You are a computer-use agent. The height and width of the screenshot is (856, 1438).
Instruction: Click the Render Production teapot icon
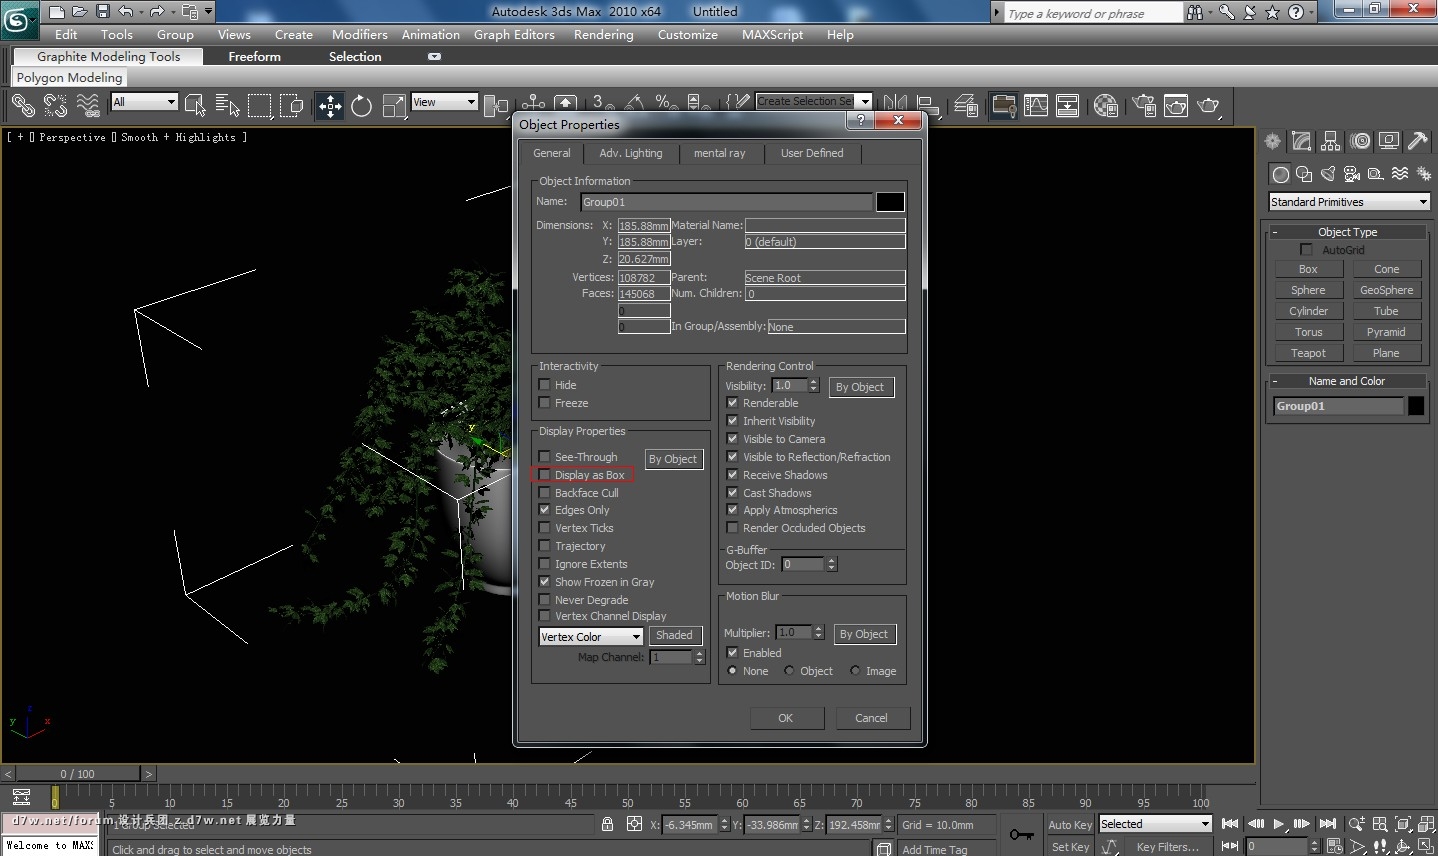[x=1209, y=105]
